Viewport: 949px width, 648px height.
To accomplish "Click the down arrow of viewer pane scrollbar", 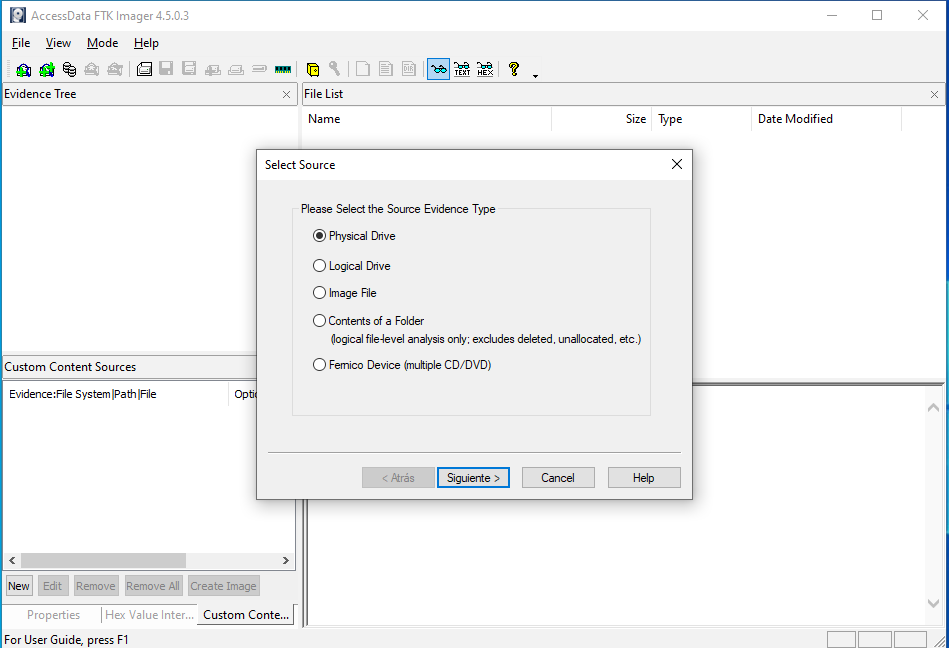I will [x=933, y=603].
